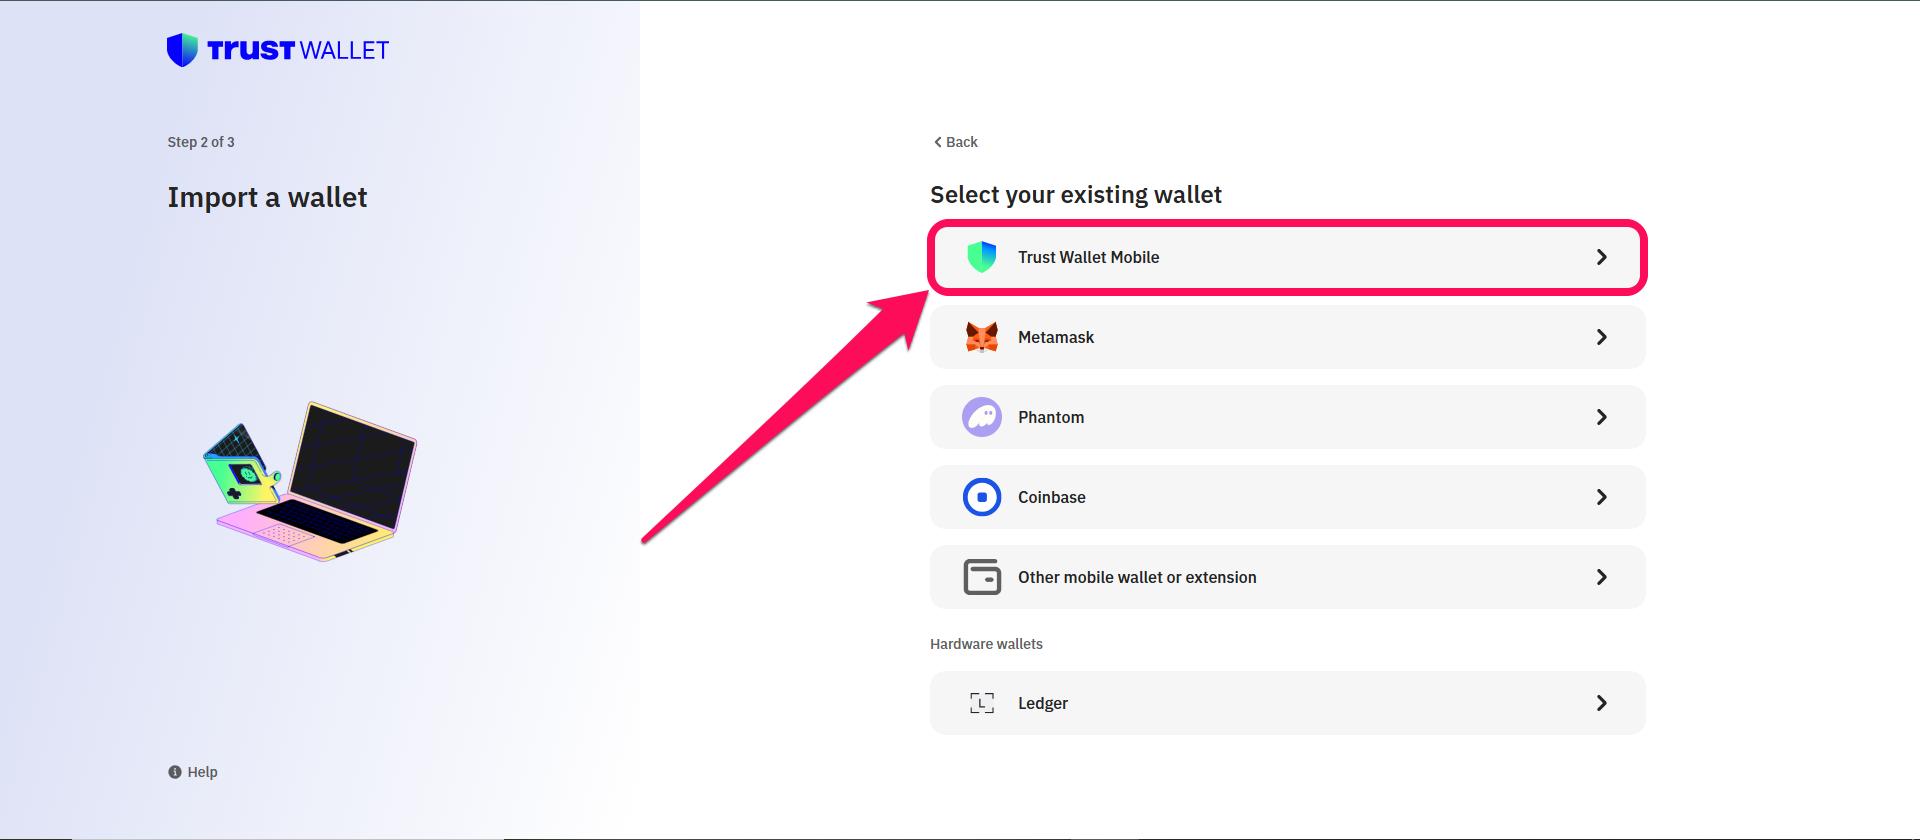This screenshot has height=840, width=1920.
Task: Expand the Metamask row chevron
Action: pos(1602,337)
